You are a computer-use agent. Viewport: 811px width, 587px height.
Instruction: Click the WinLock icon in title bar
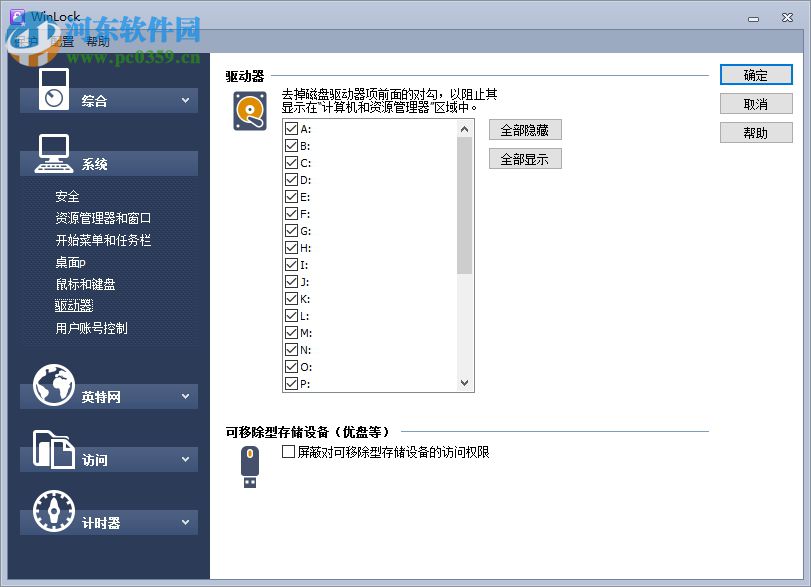point(19,17)
